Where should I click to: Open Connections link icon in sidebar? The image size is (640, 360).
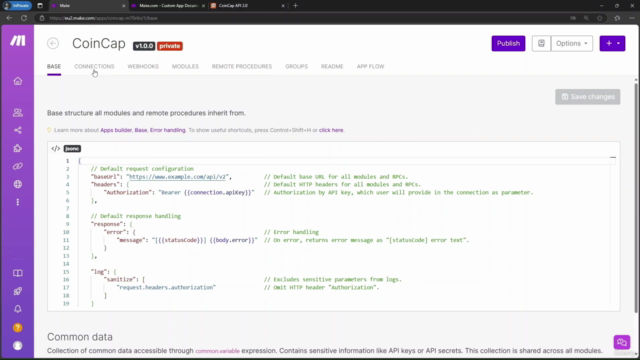pos(18,166)
